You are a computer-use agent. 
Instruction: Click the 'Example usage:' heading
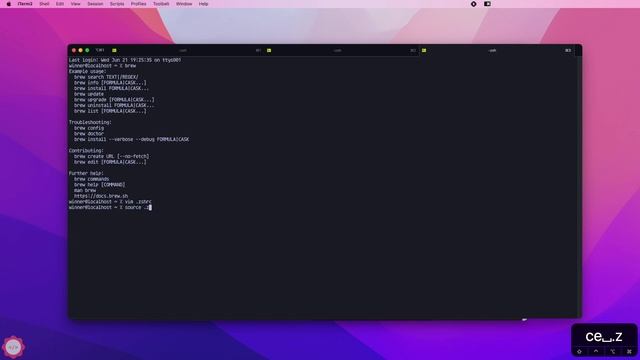click(87, 71)
